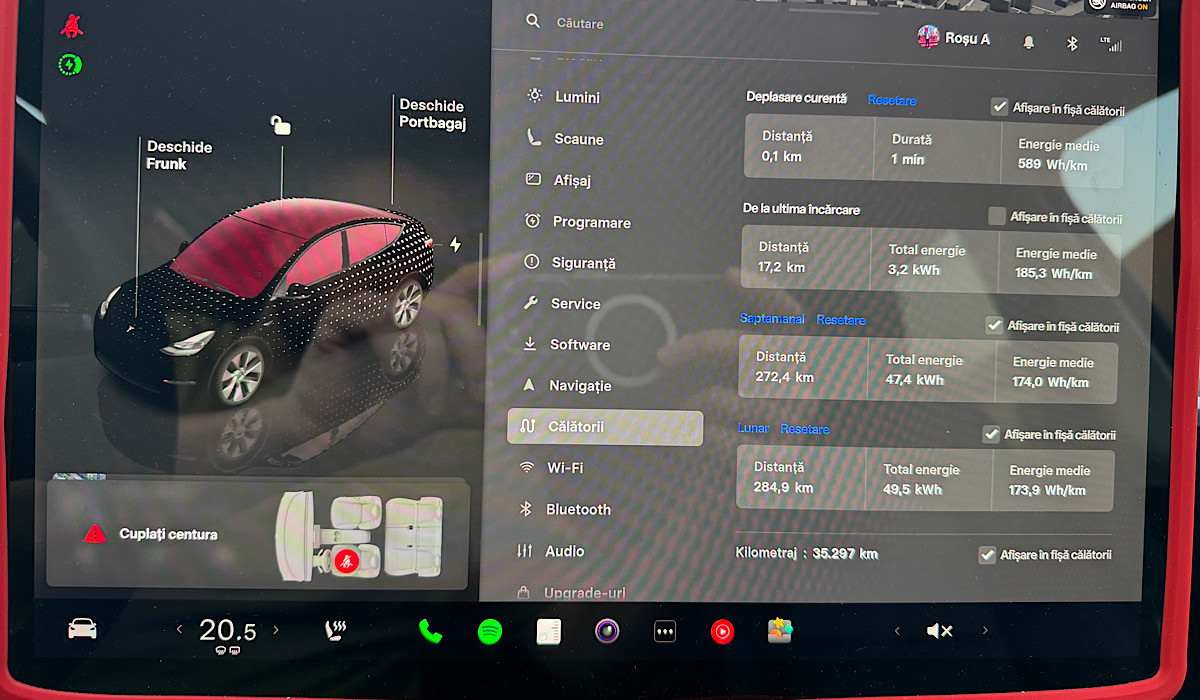Open the Roșu A driver profile menu
The width and height of the screenshot is (1200, 700).
954,39
